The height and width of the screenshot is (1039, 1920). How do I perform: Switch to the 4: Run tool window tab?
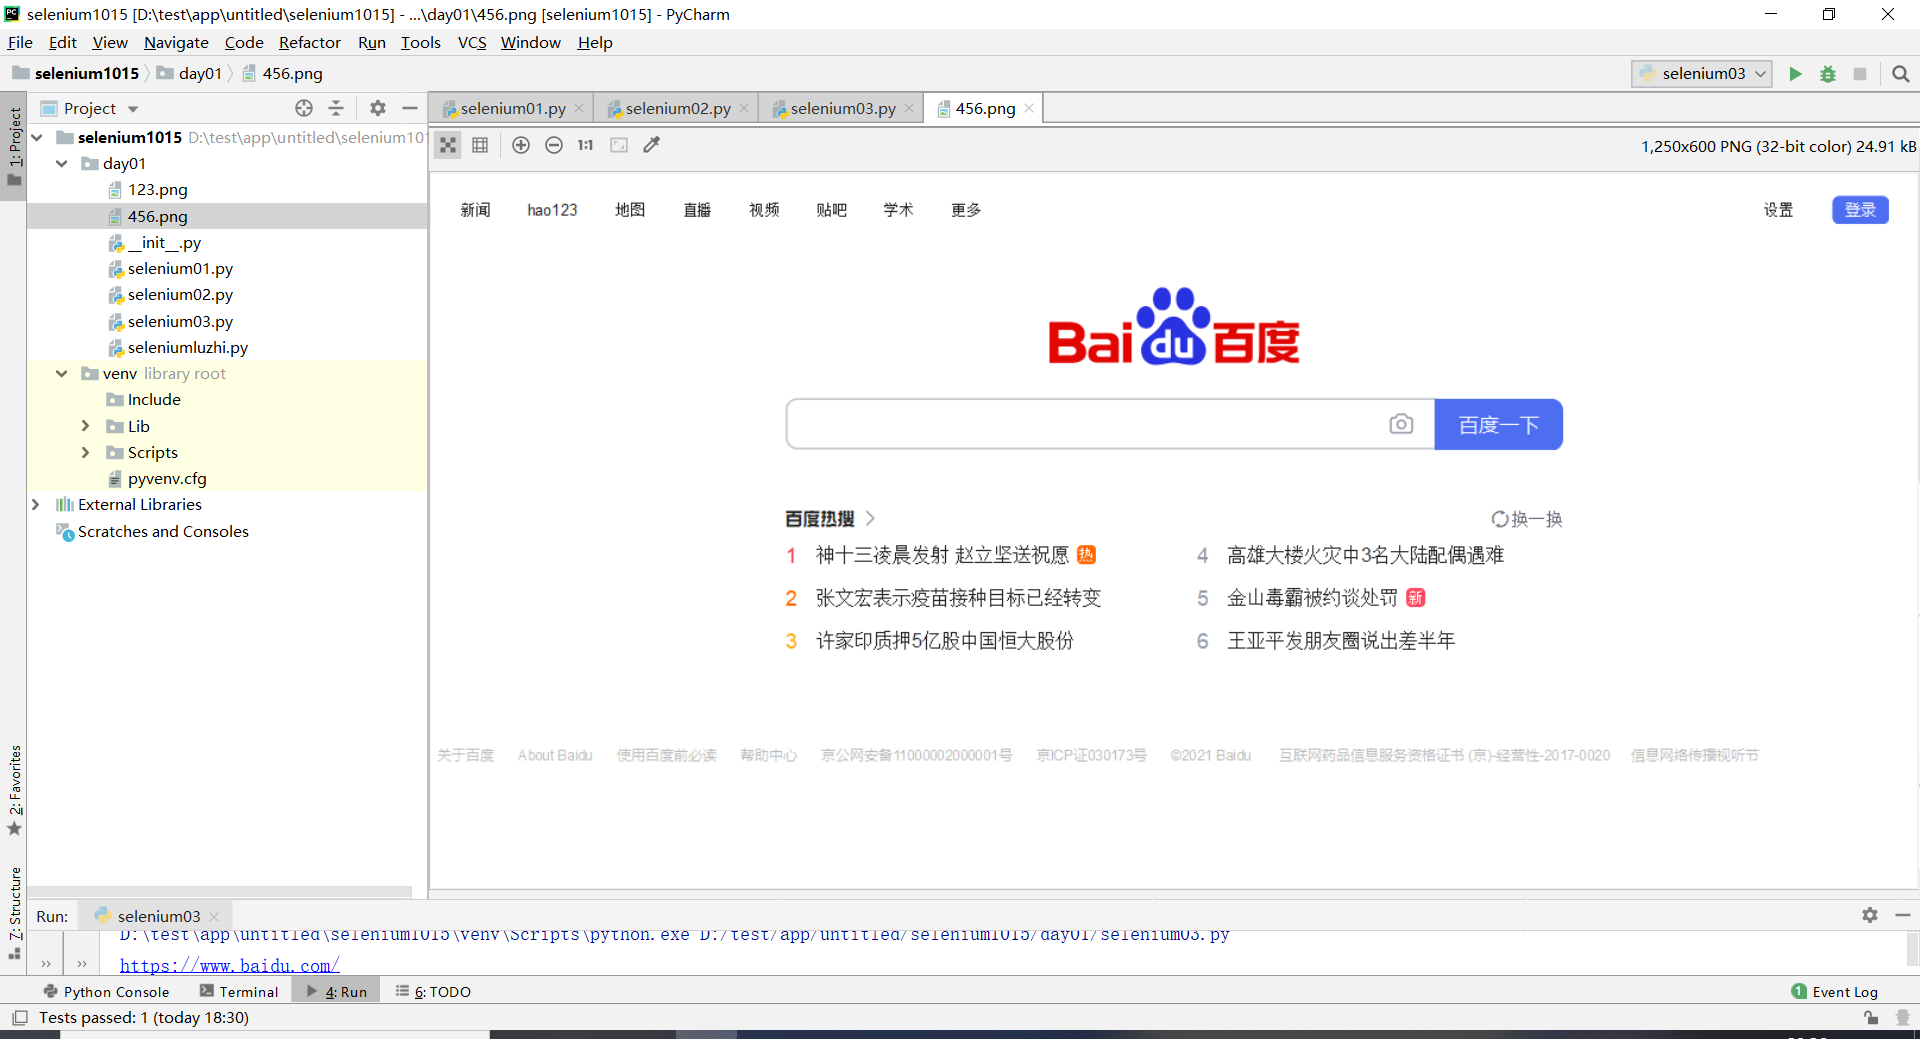coord(337,992)
